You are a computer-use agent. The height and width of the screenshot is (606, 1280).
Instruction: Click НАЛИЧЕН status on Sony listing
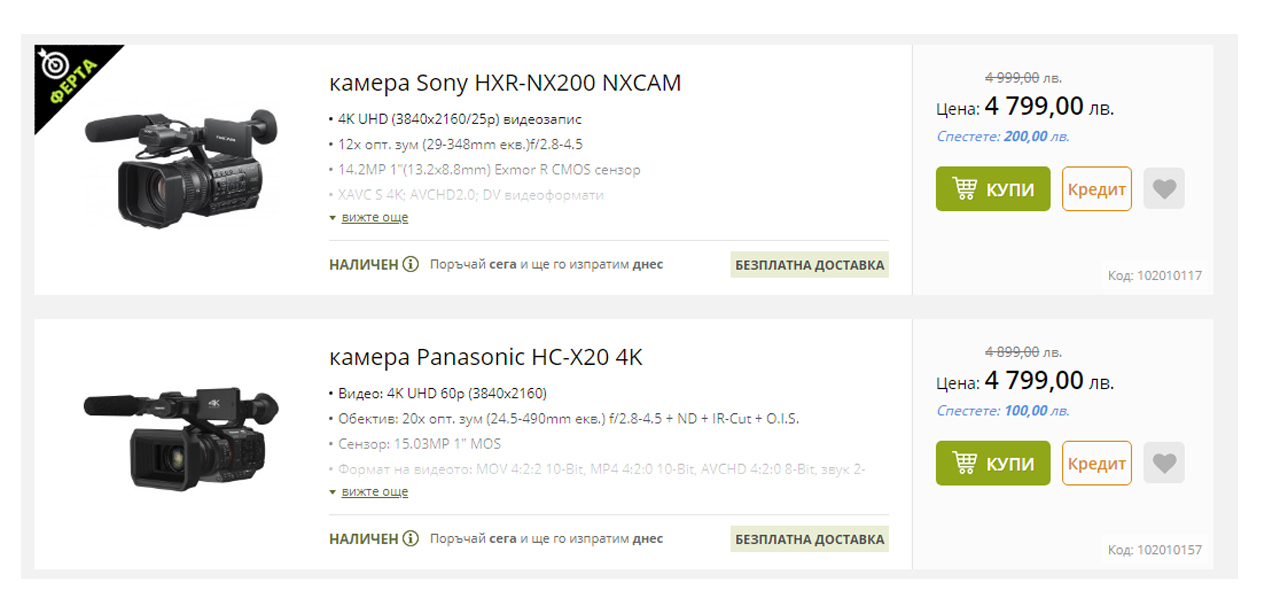click(364, 265)
